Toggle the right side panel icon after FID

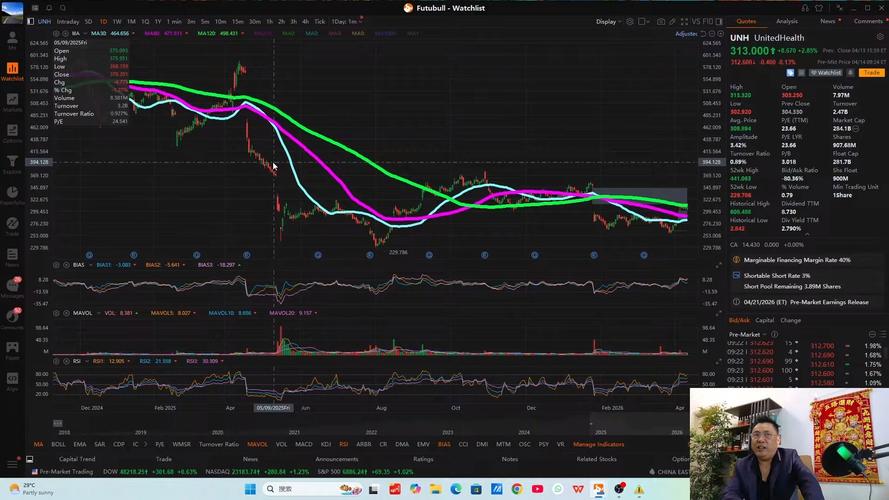pos(719,22)
